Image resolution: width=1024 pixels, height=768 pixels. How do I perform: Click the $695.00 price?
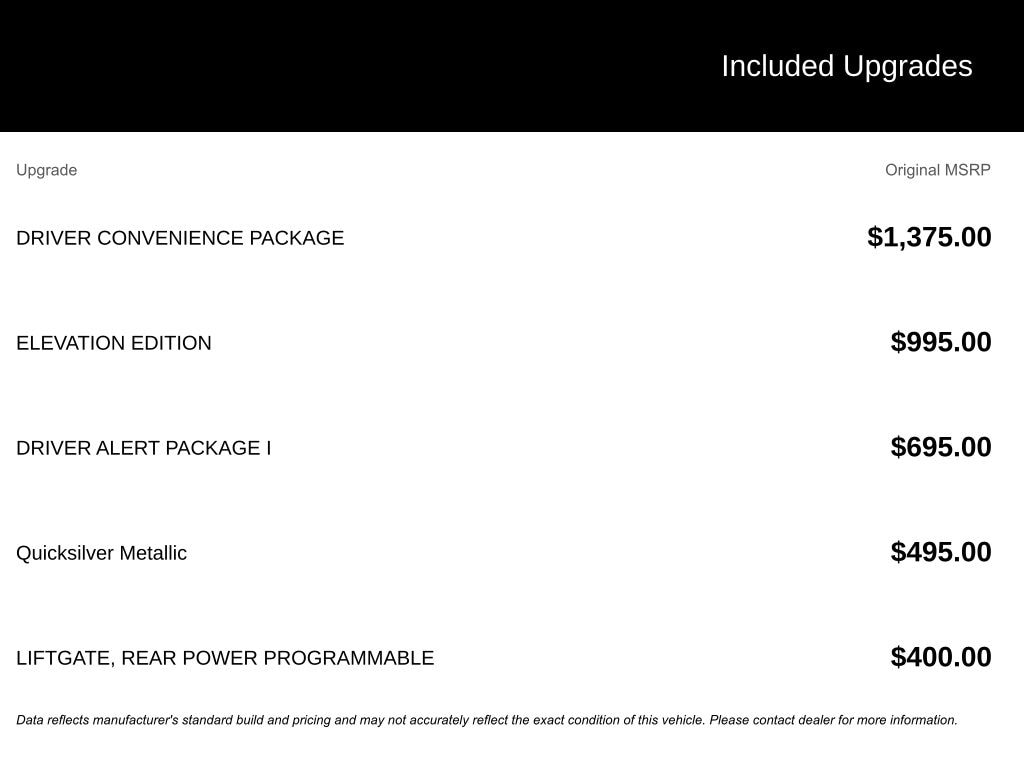click(941, 447)
